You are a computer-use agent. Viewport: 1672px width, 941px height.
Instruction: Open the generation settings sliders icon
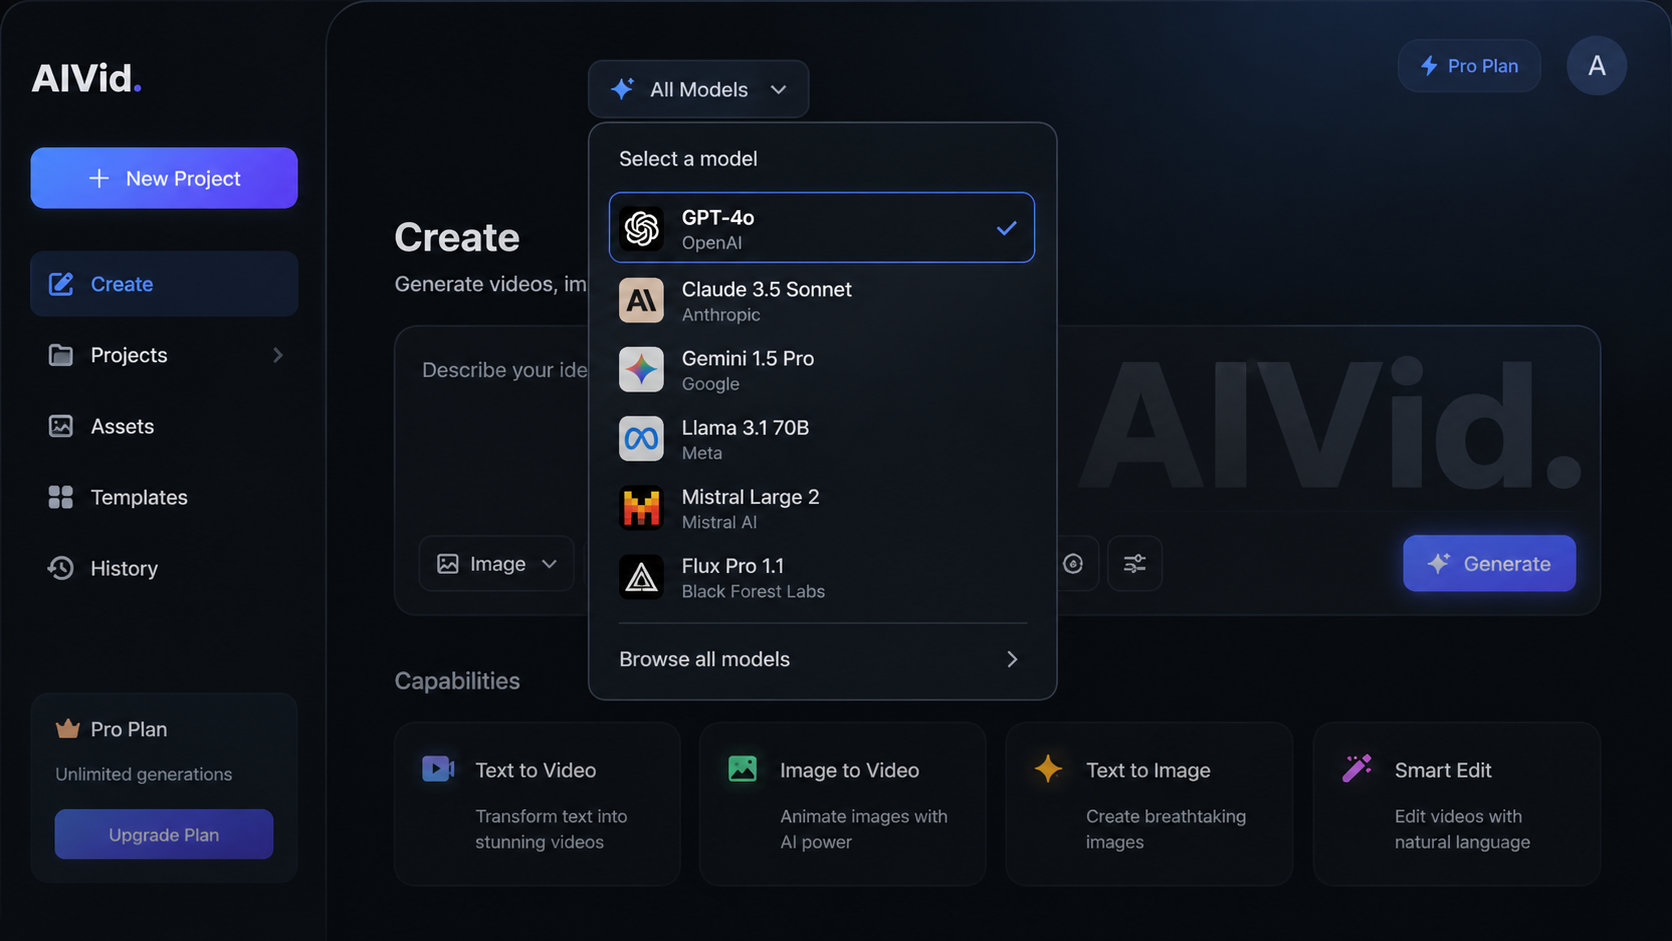pyautogui.click(x=1135, y=564)
